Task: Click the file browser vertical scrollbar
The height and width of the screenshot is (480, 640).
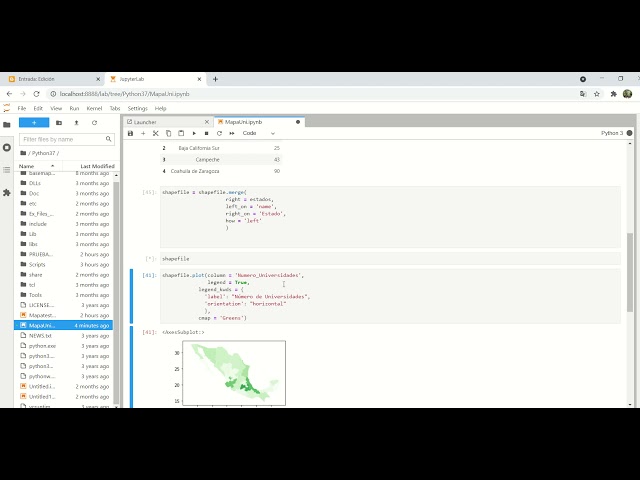Action: [x=116, y=292]
